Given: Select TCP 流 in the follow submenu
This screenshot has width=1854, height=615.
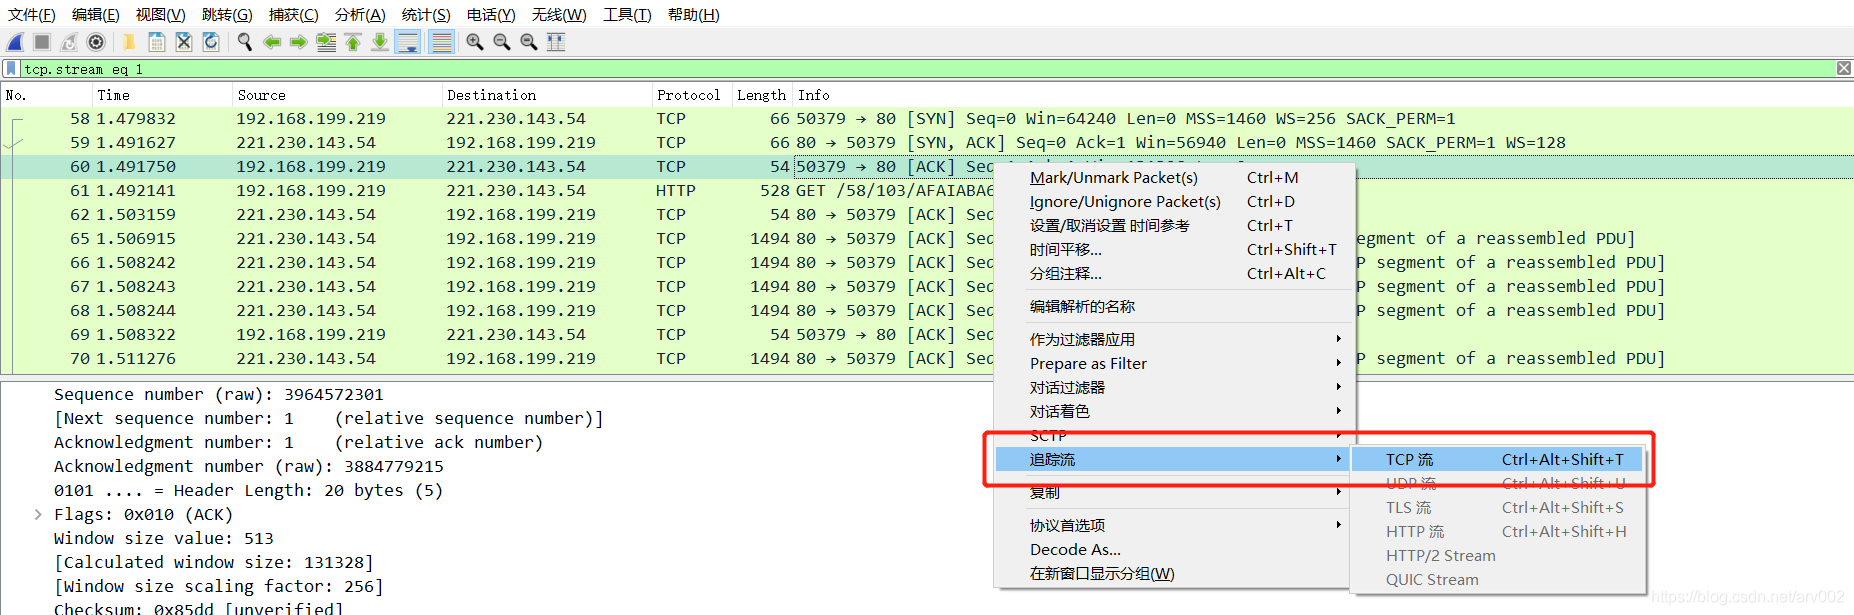Looking at the screenshot, I should tap(1497, 459).
